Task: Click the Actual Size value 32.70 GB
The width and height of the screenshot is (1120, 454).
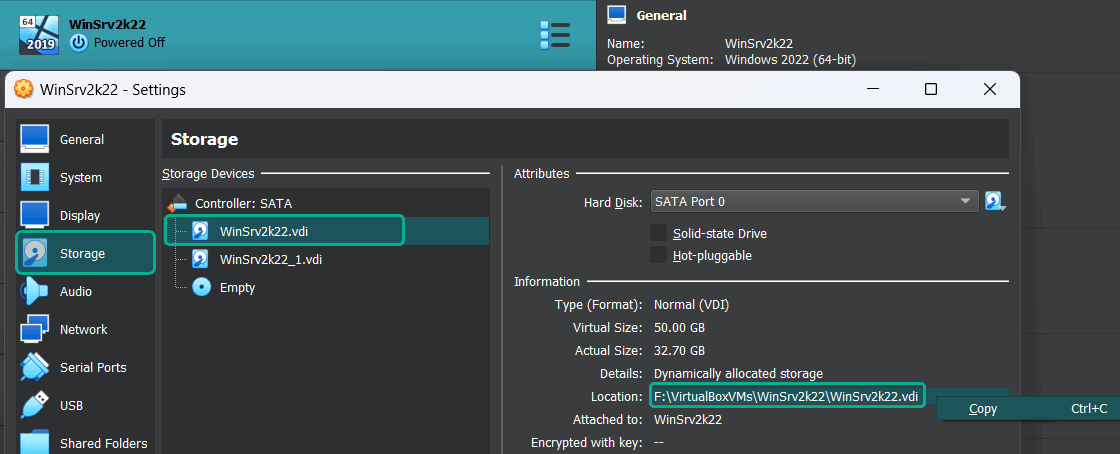Action: 679,350
